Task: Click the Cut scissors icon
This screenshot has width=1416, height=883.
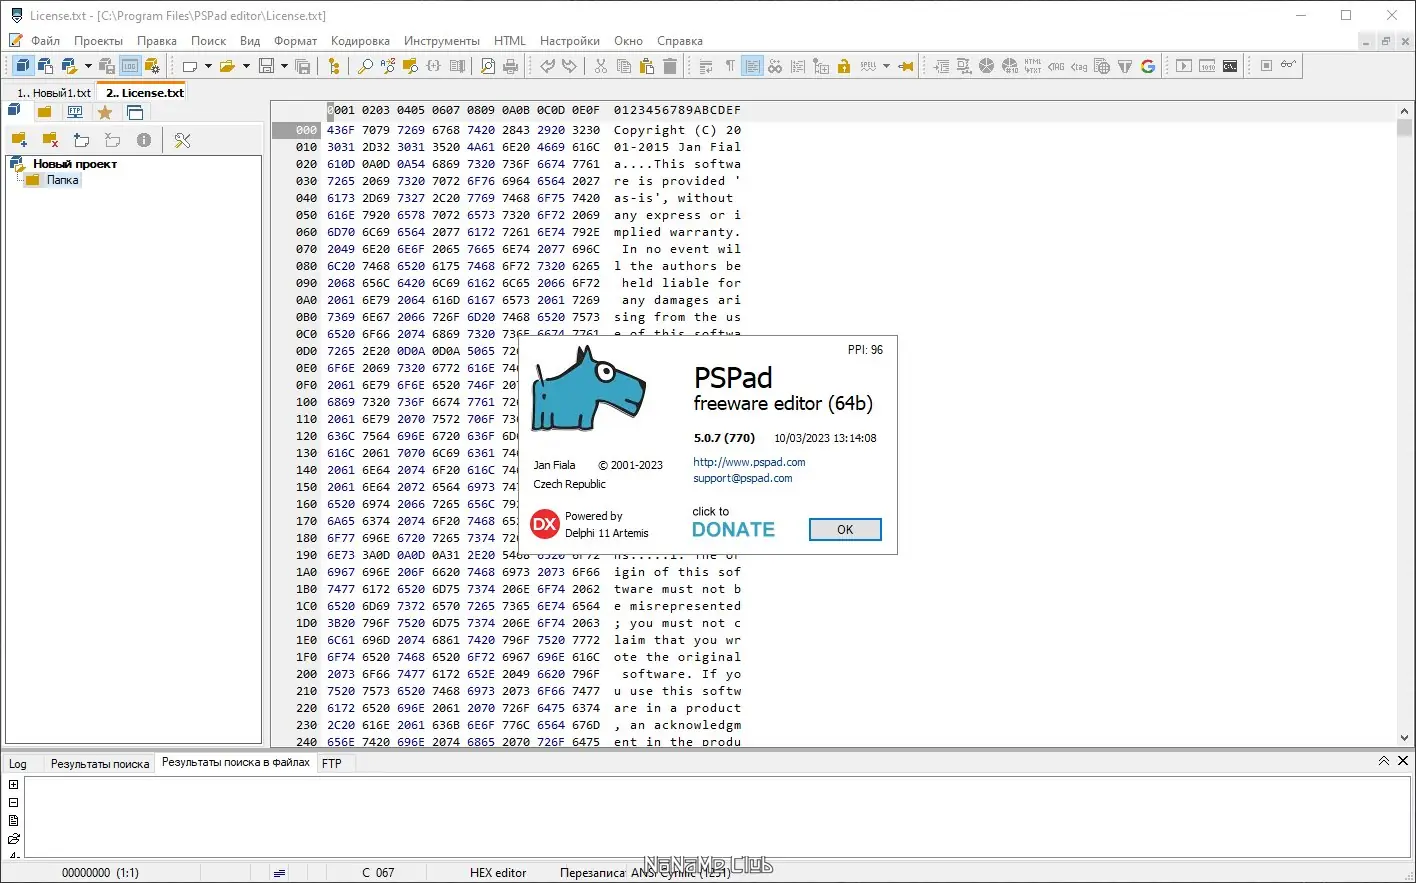Action: pos(601,66)
